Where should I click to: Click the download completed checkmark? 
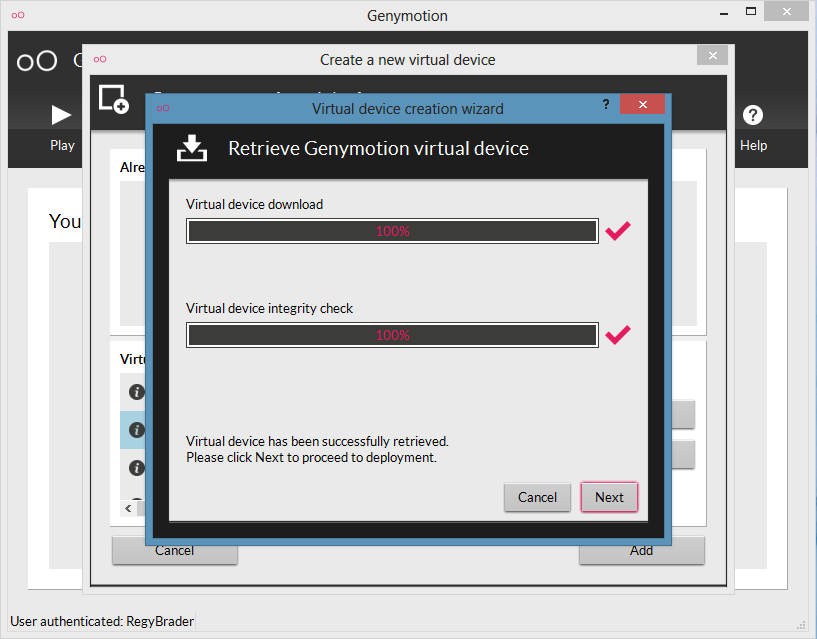click(618, 230)
